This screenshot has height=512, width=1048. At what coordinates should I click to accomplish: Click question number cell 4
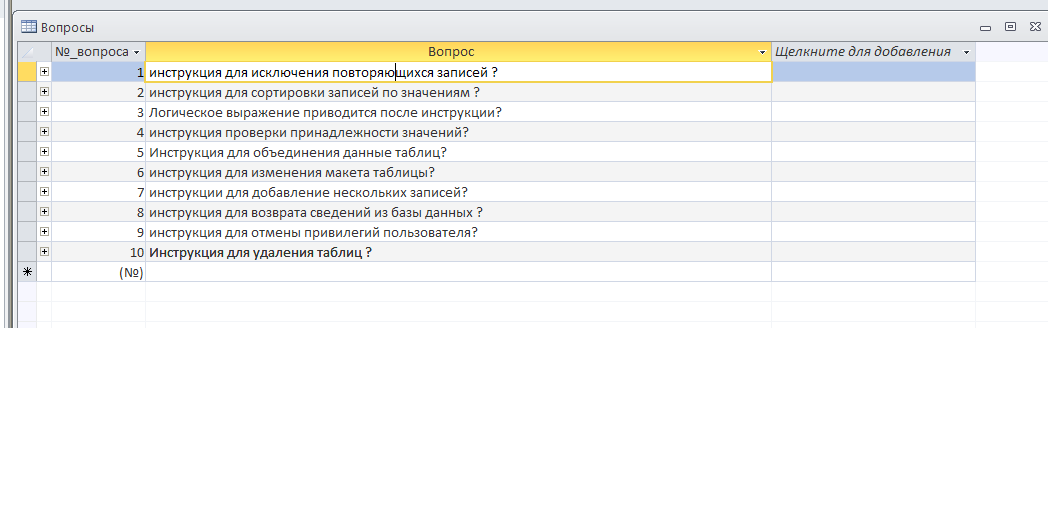click(98, 132)
